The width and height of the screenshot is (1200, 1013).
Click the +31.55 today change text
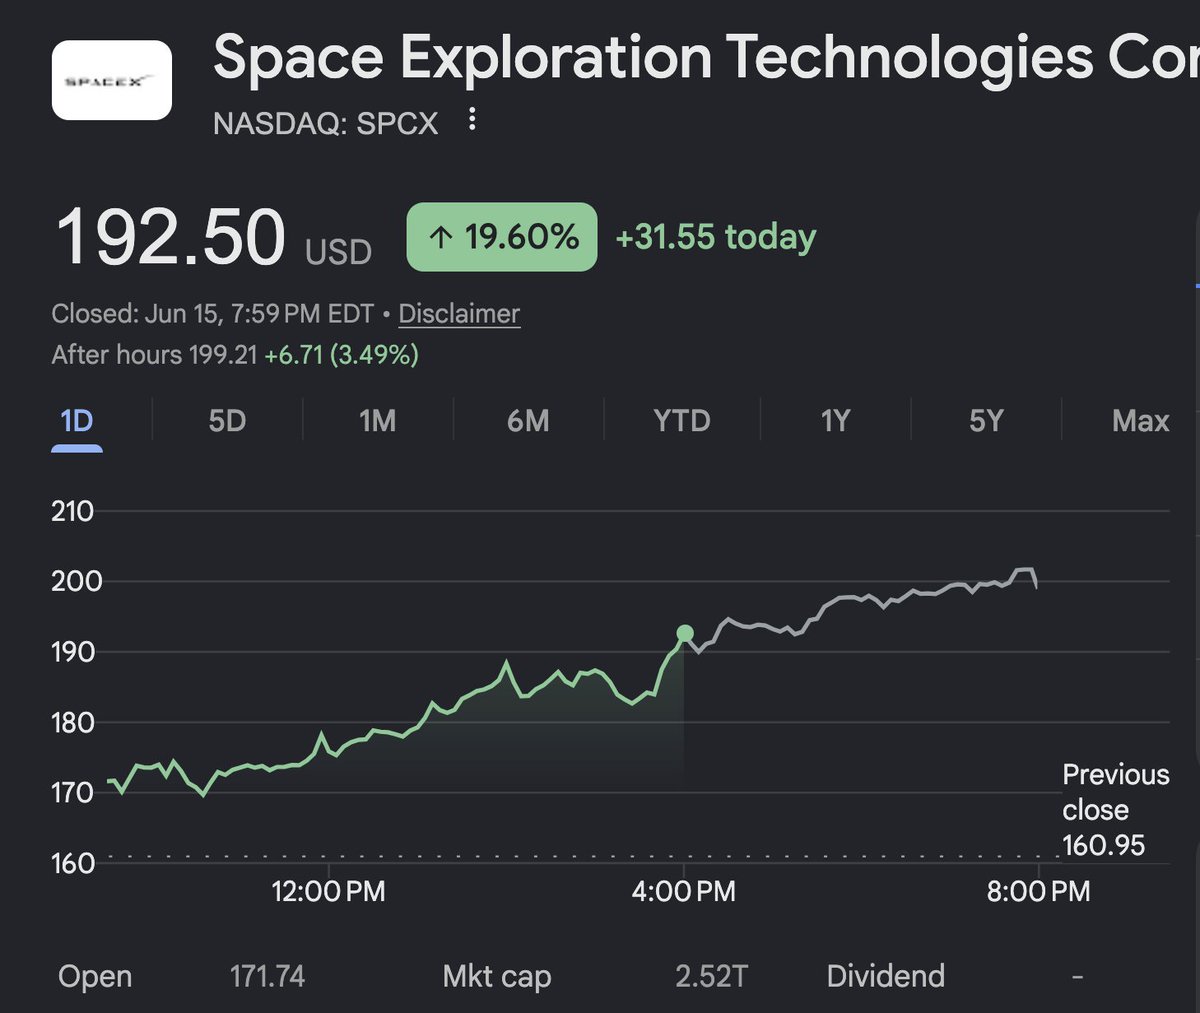[716, 237]
